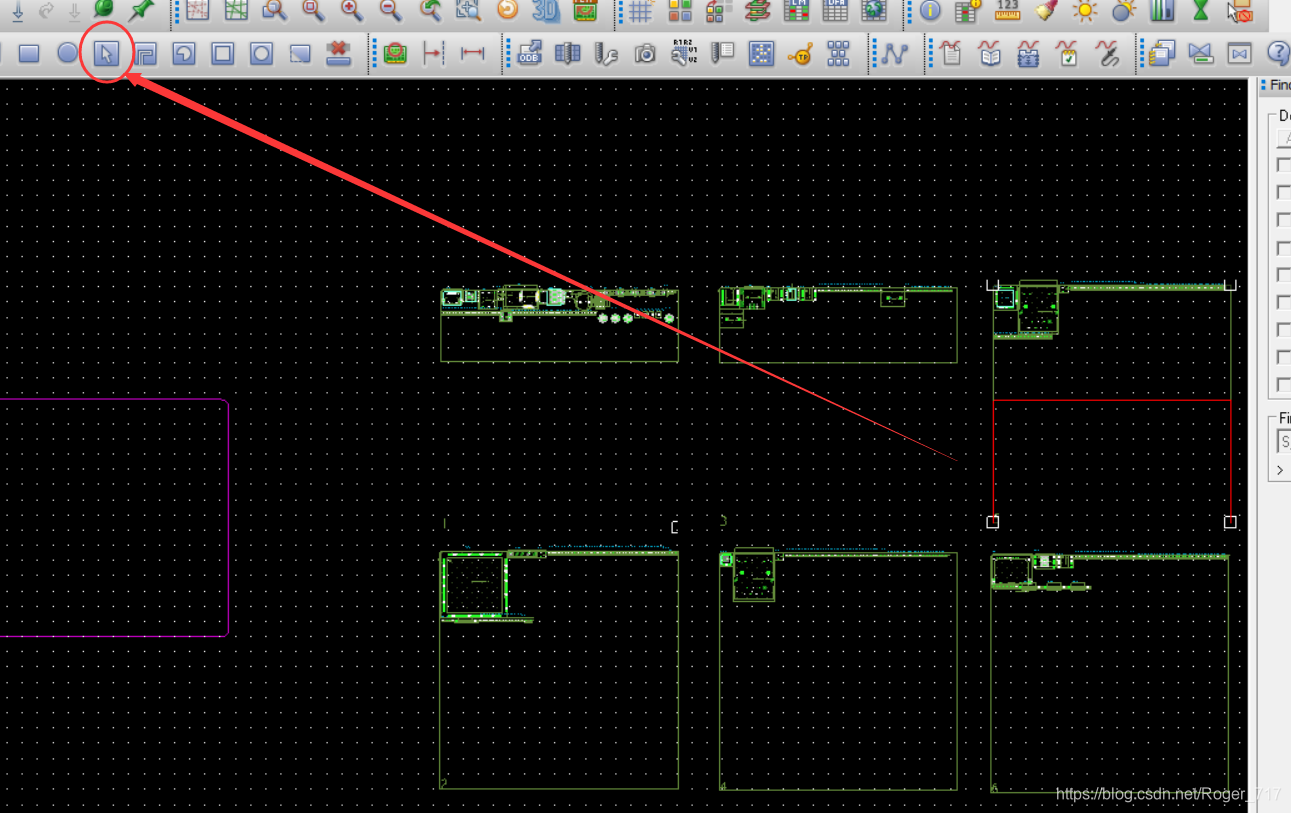Tick the bottom checkbox in the Find panel
The image size is (1291, 813).
click(x=1284, y=385)
